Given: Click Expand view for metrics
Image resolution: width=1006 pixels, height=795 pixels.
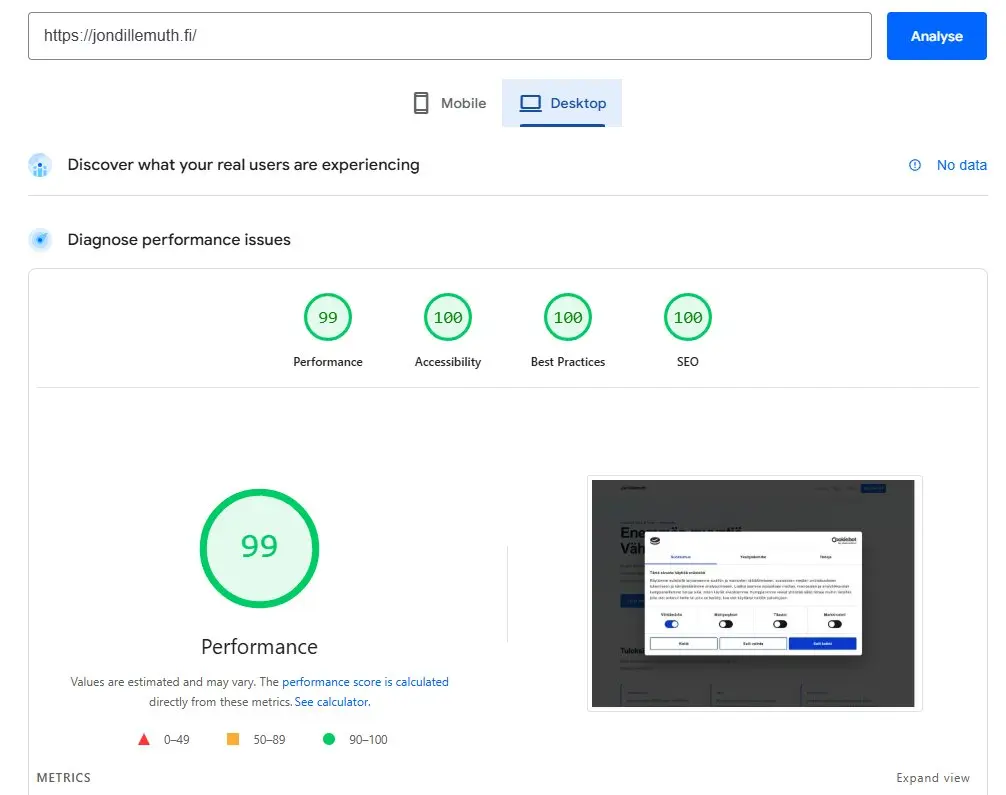Looking at the screenshot, I should click(x=932, y=777).
